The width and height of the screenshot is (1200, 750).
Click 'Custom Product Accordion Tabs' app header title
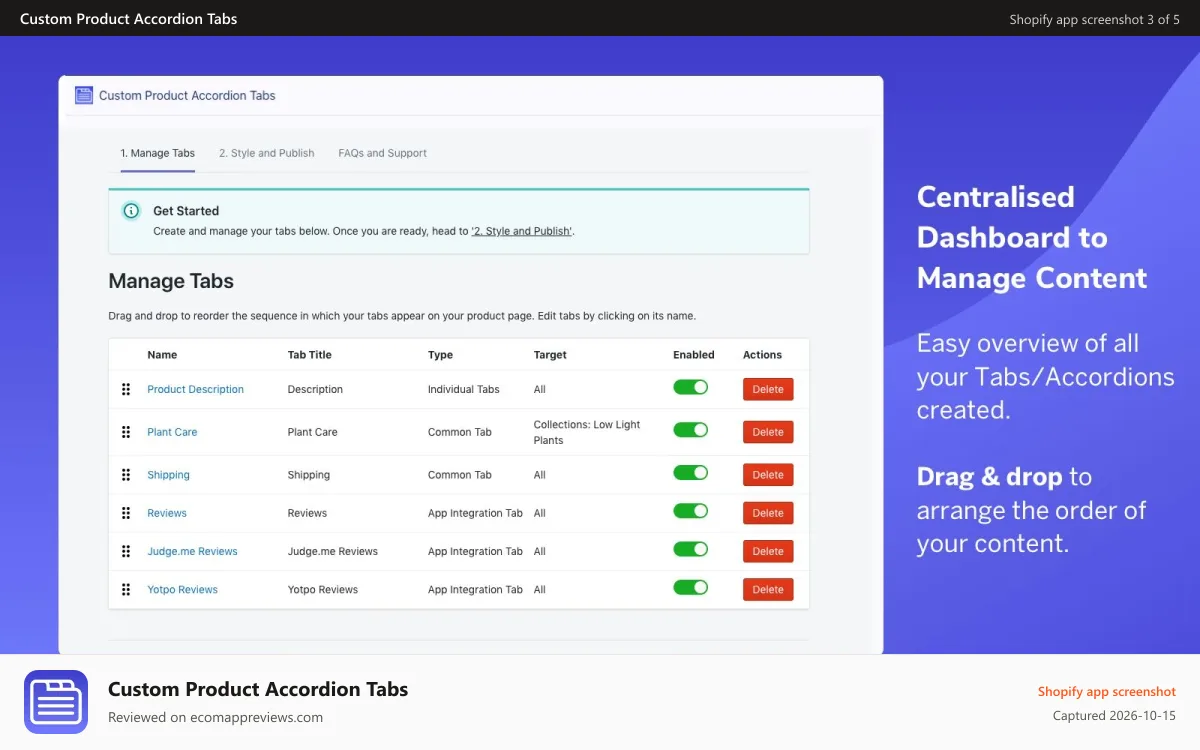point(187,96)
